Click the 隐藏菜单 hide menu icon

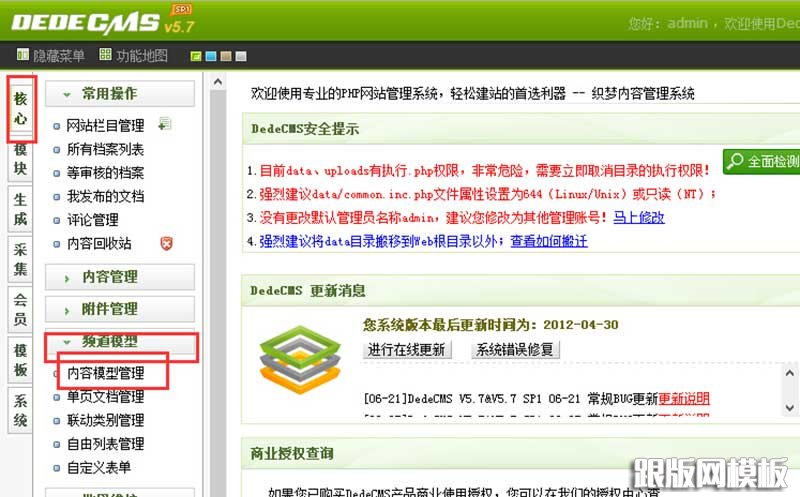tap(22, 56)
